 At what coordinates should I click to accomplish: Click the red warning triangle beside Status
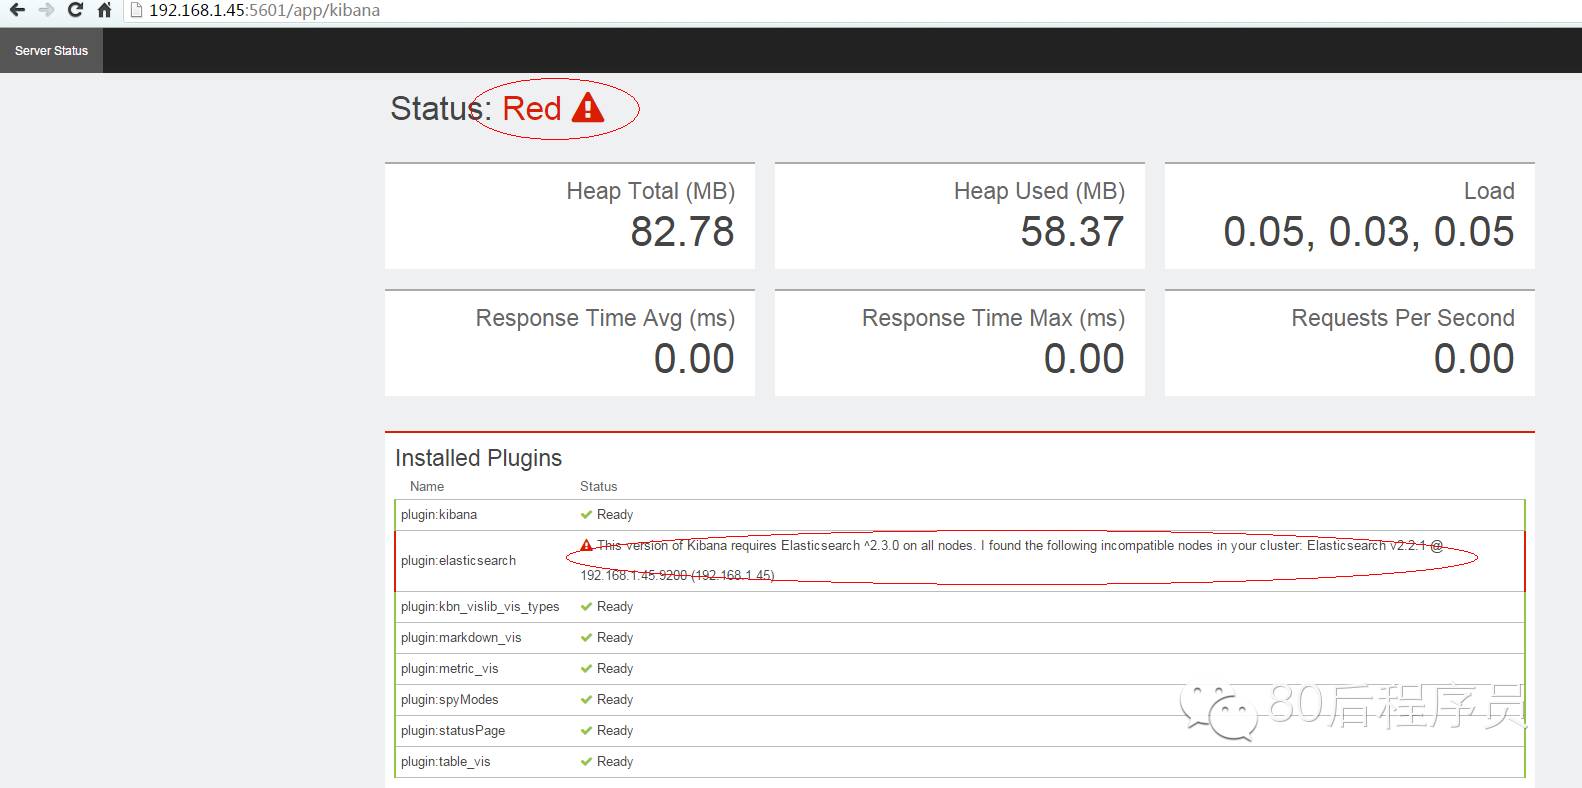tap(588, 107)
